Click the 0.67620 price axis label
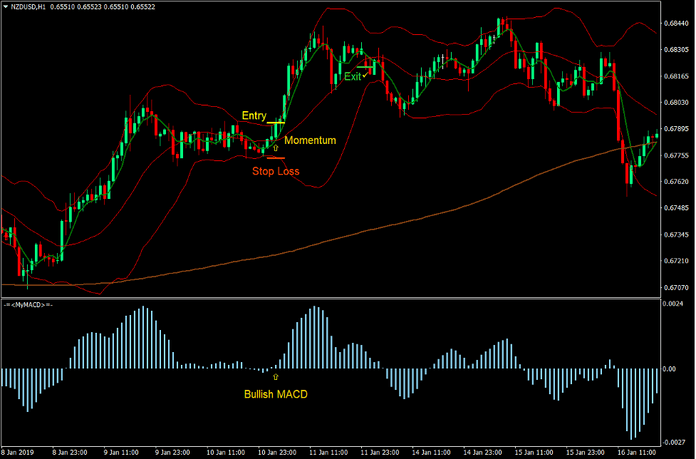696x459 pixels. (x=676, y=182)
